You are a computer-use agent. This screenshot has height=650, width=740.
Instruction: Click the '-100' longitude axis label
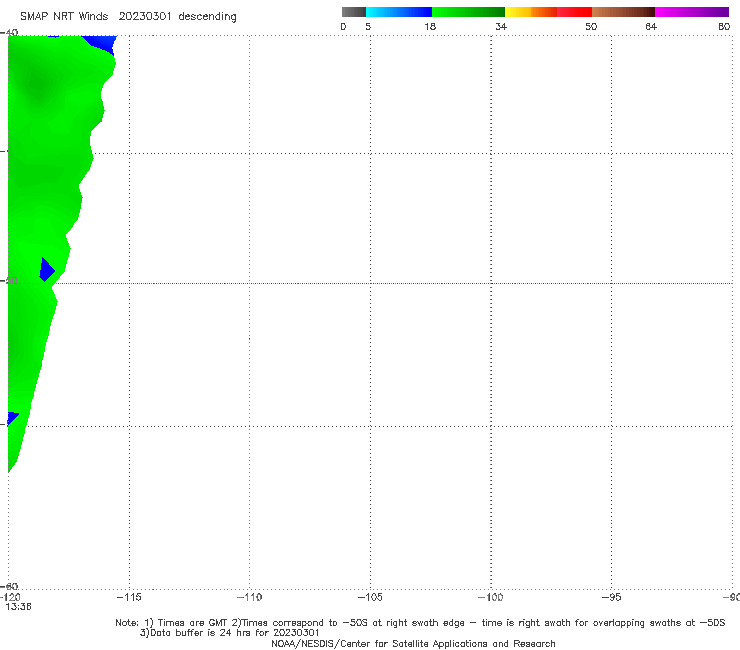tap(491, 598)
